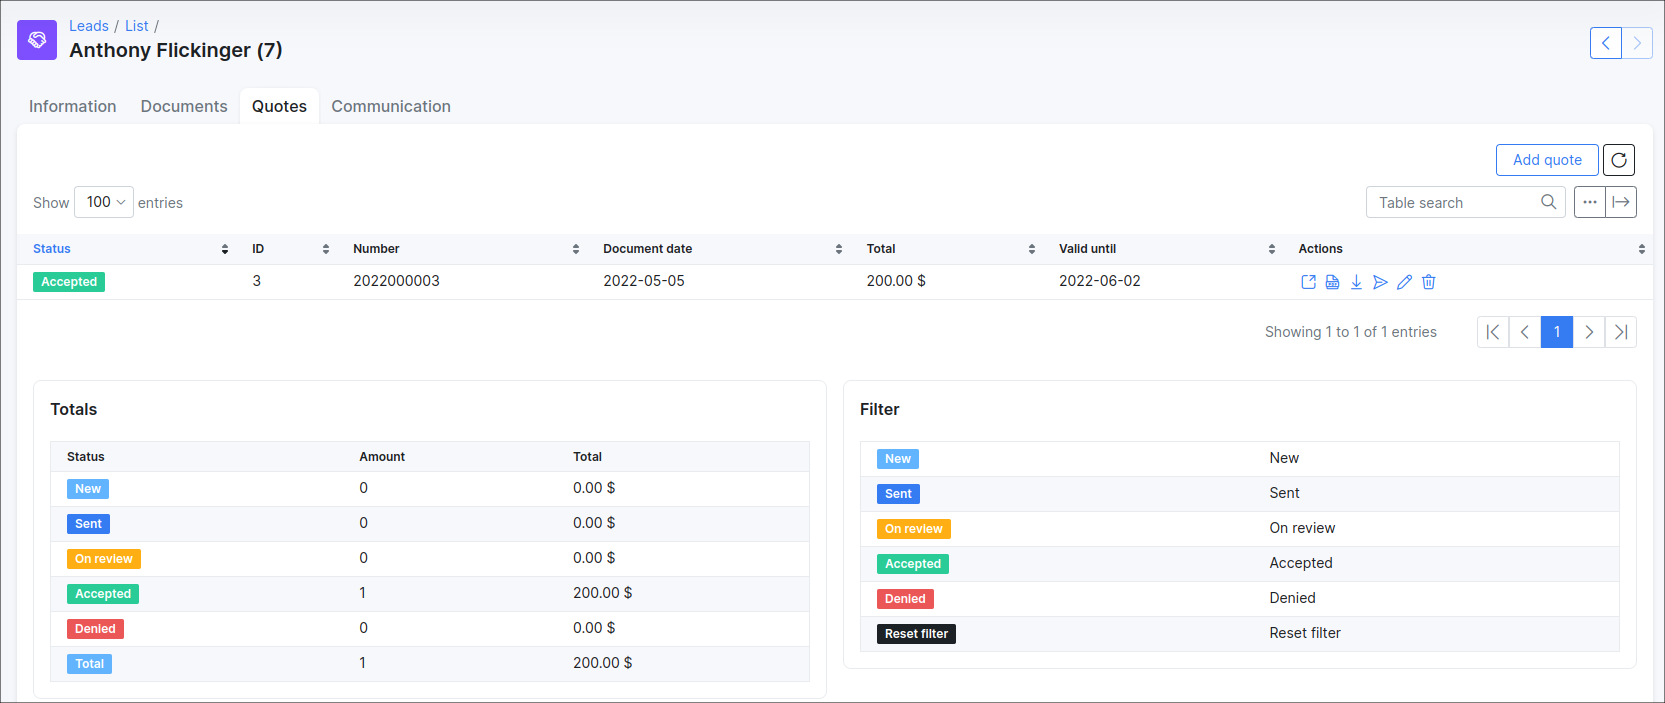
Task: Filter quotes by On review status
Action: [913, 529]
